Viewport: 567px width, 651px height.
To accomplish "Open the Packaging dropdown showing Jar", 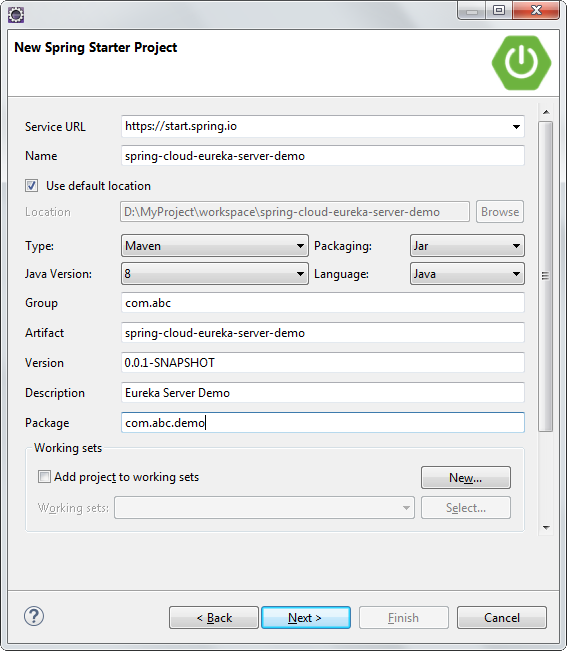I will click(x=467, y=246).
